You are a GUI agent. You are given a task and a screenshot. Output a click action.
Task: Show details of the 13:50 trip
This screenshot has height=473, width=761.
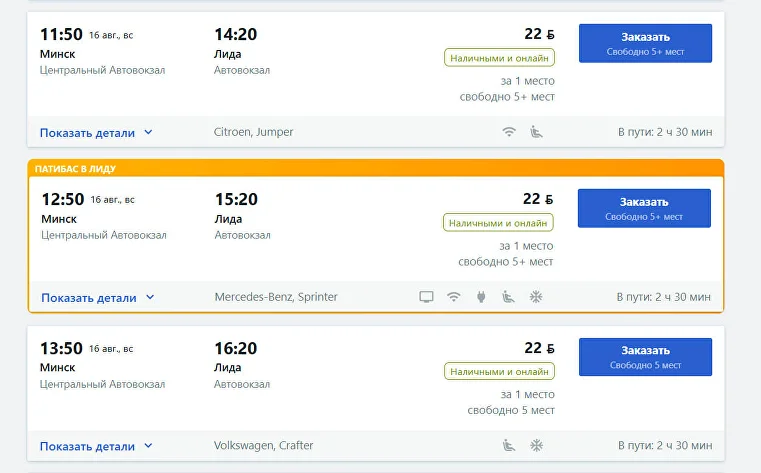click(96, 446)
